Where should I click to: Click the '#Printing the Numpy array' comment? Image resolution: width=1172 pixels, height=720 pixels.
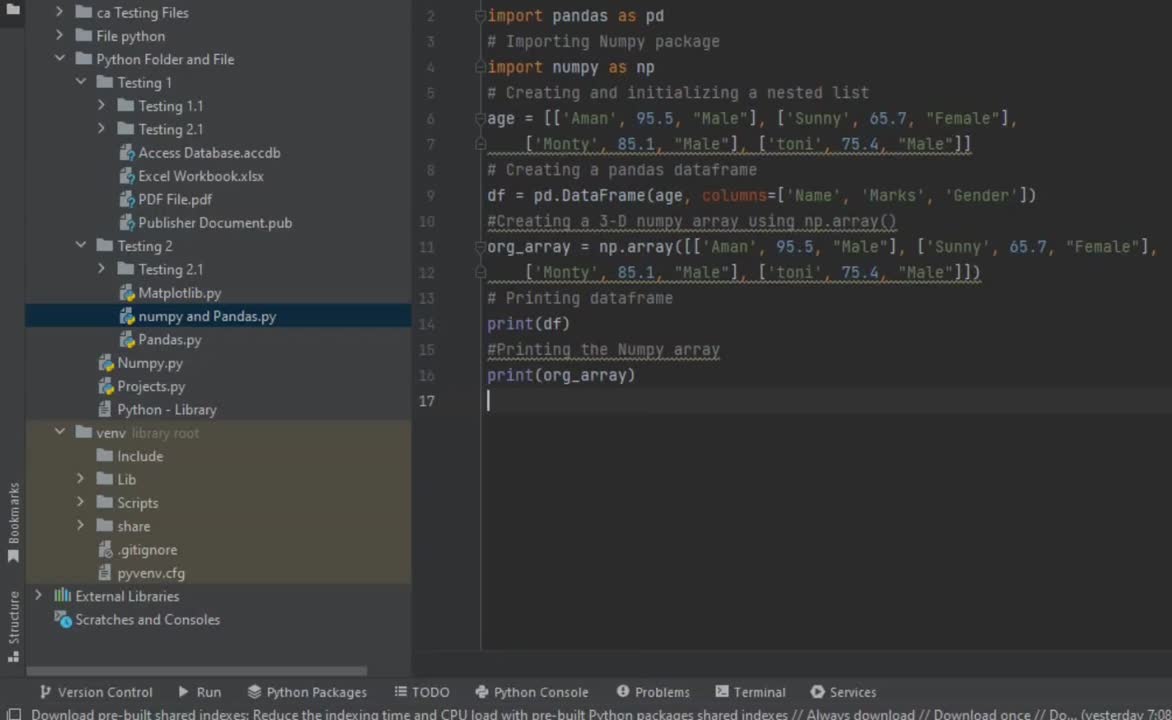click(x=603, y=349)
